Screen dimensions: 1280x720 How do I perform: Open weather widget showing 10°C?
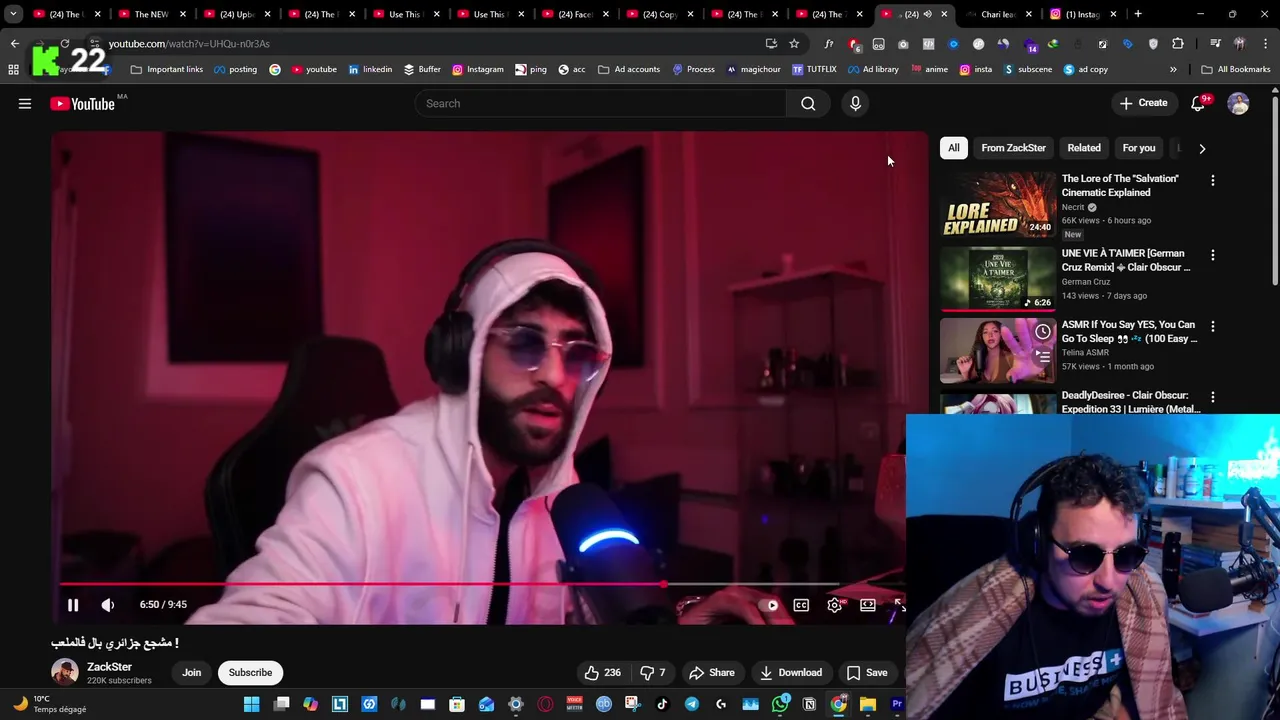[50, 704]
